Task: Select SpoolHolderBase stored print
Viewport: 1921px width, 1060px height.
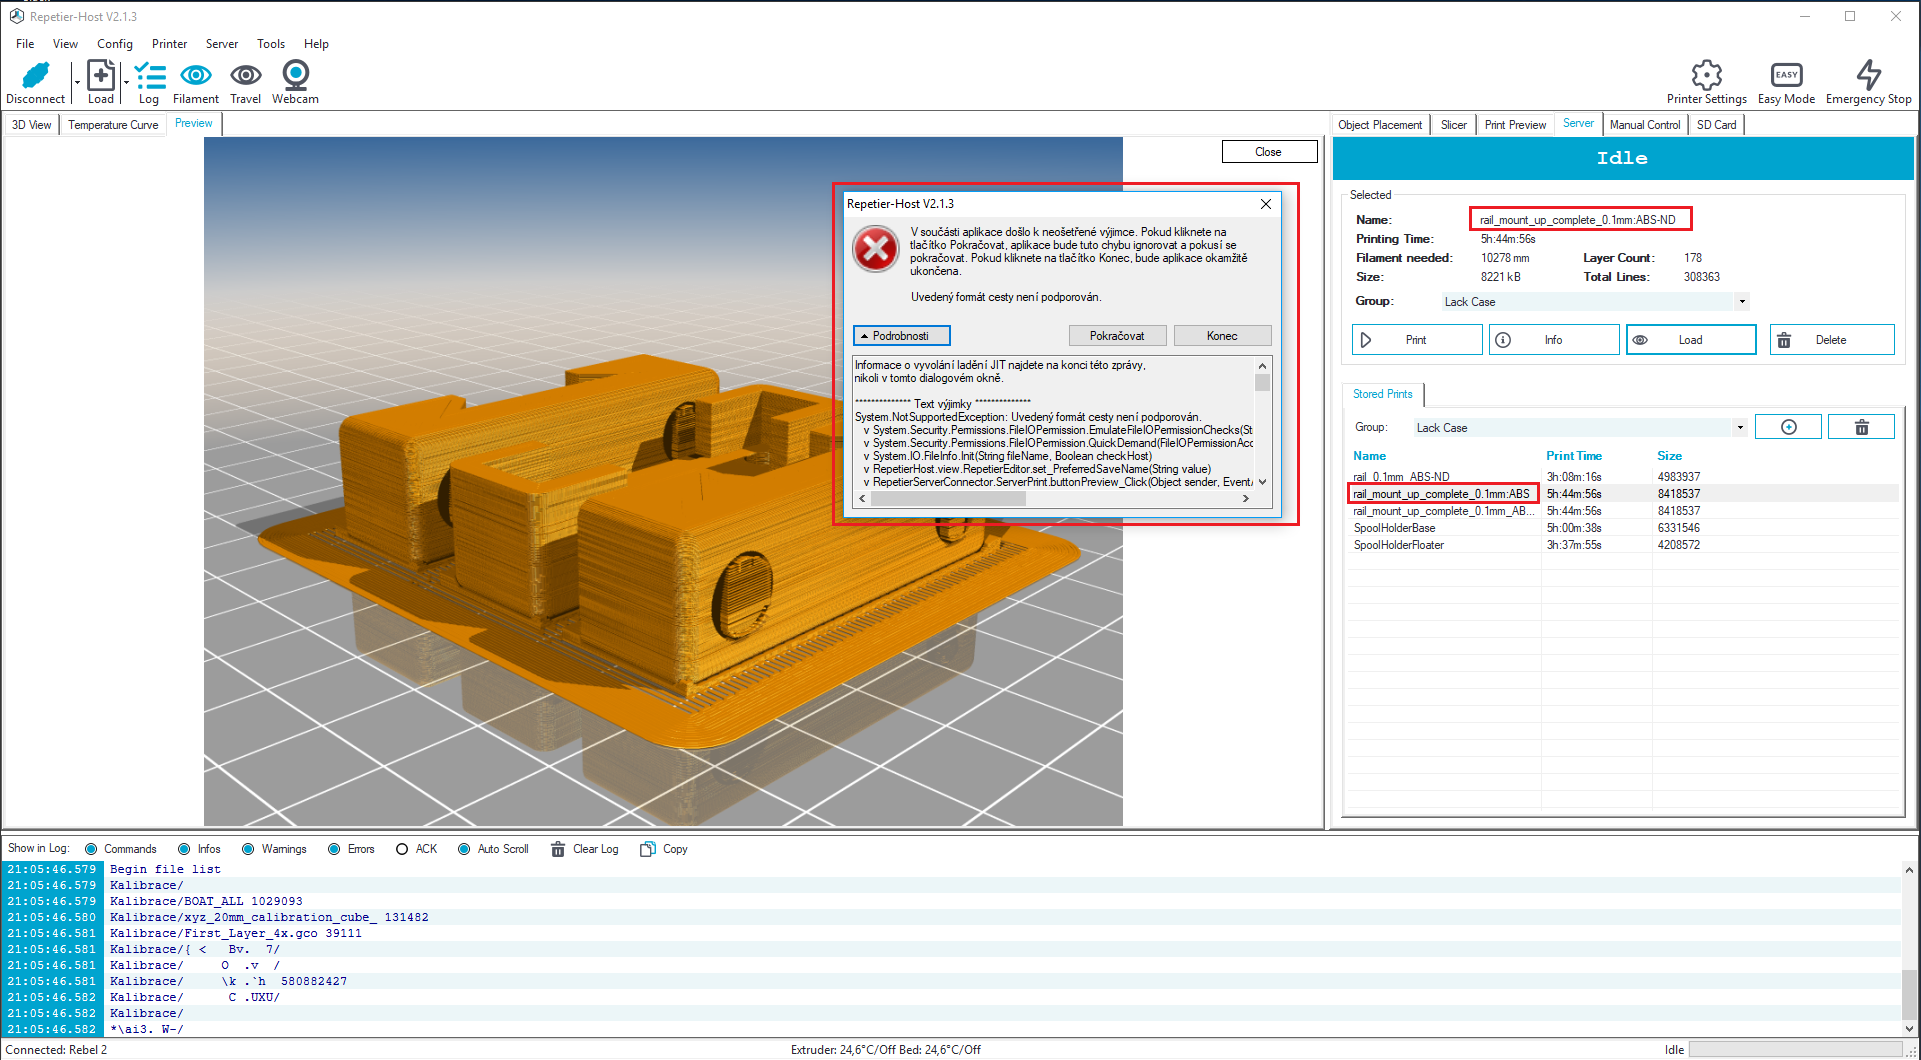Action: (x=1625, y=528)
